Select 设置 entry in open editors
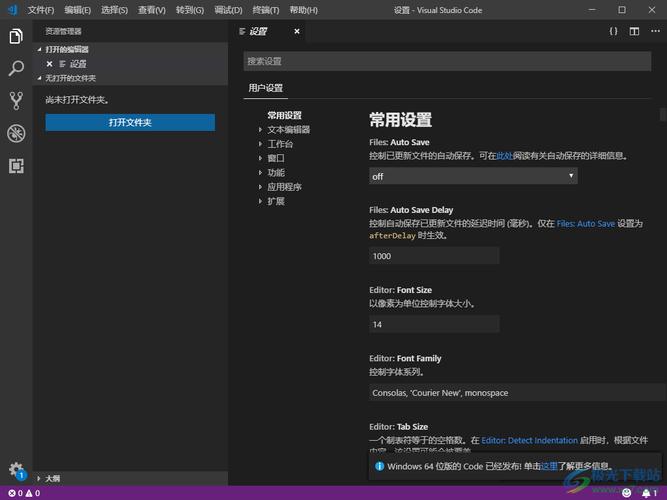Viewport: 667px width, 500px height. [78, 64]
